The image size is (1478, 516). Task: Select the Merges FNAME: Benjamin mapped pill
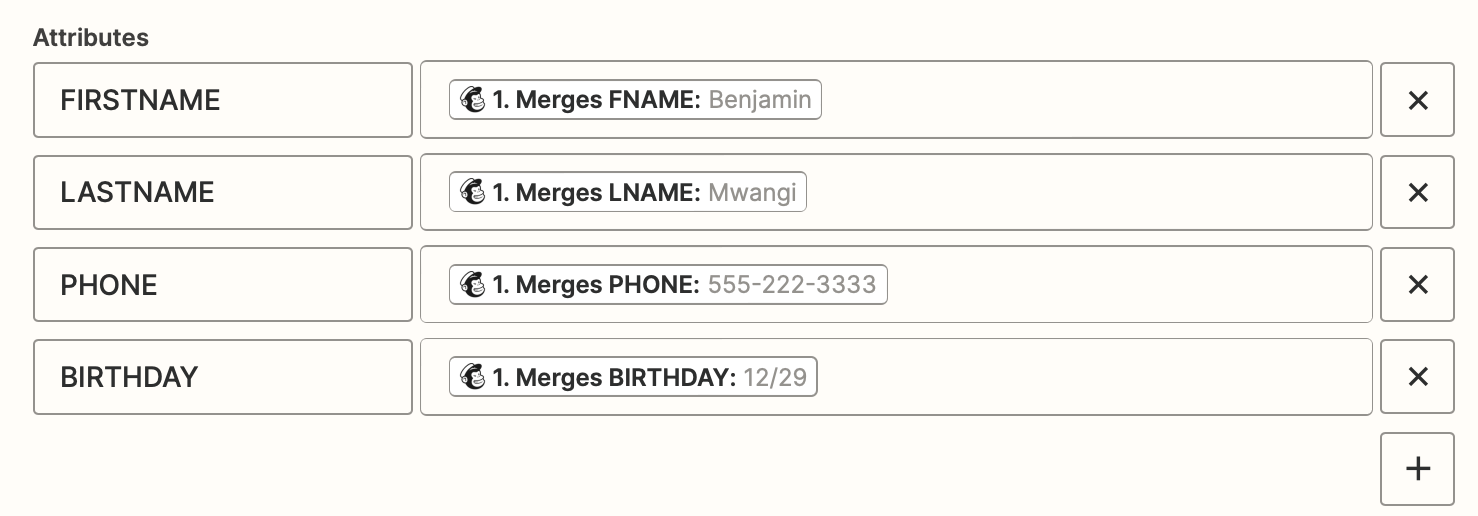coord(635,100)
